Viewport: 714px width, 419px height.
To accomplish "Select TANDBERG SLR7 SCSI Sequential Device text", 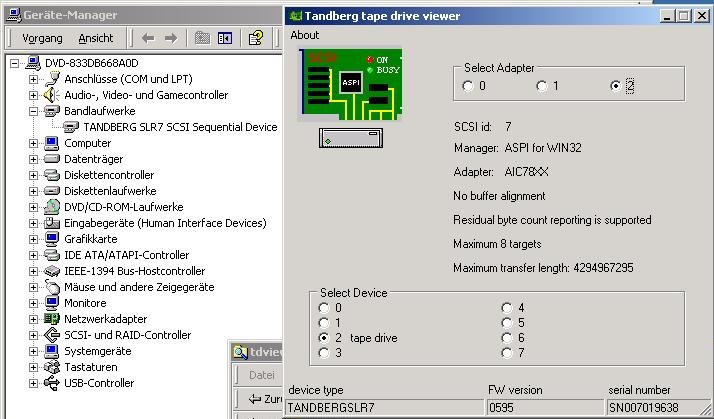I will click(180, 127).
